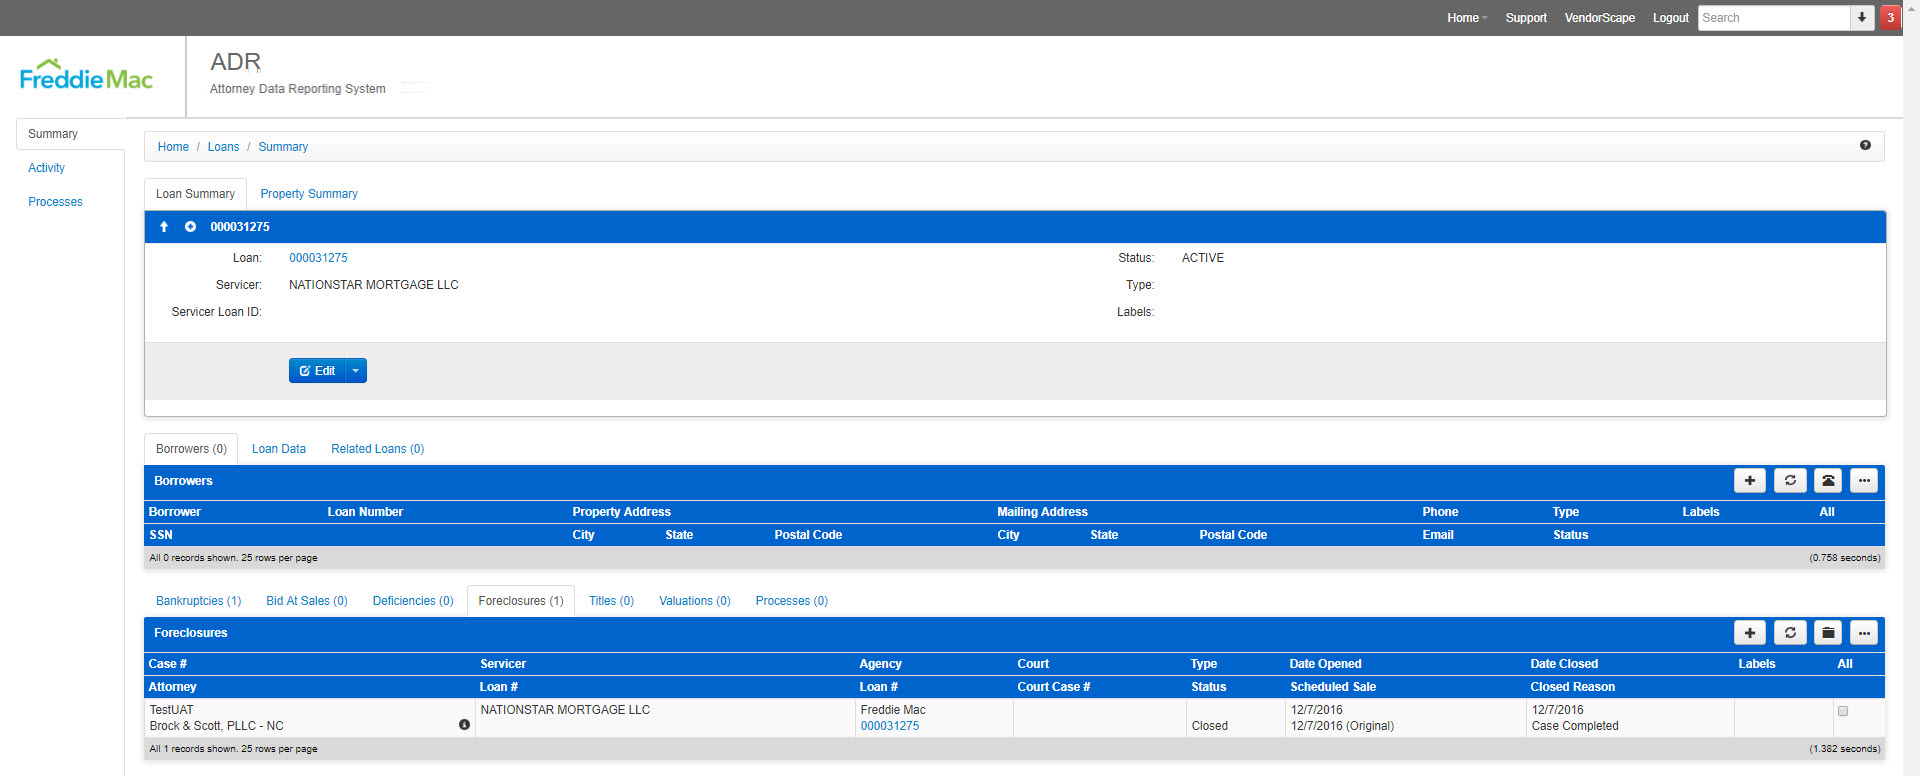Click All column header in Borrowers table
Viewport: 1920px width, 776px height.
1827,512
